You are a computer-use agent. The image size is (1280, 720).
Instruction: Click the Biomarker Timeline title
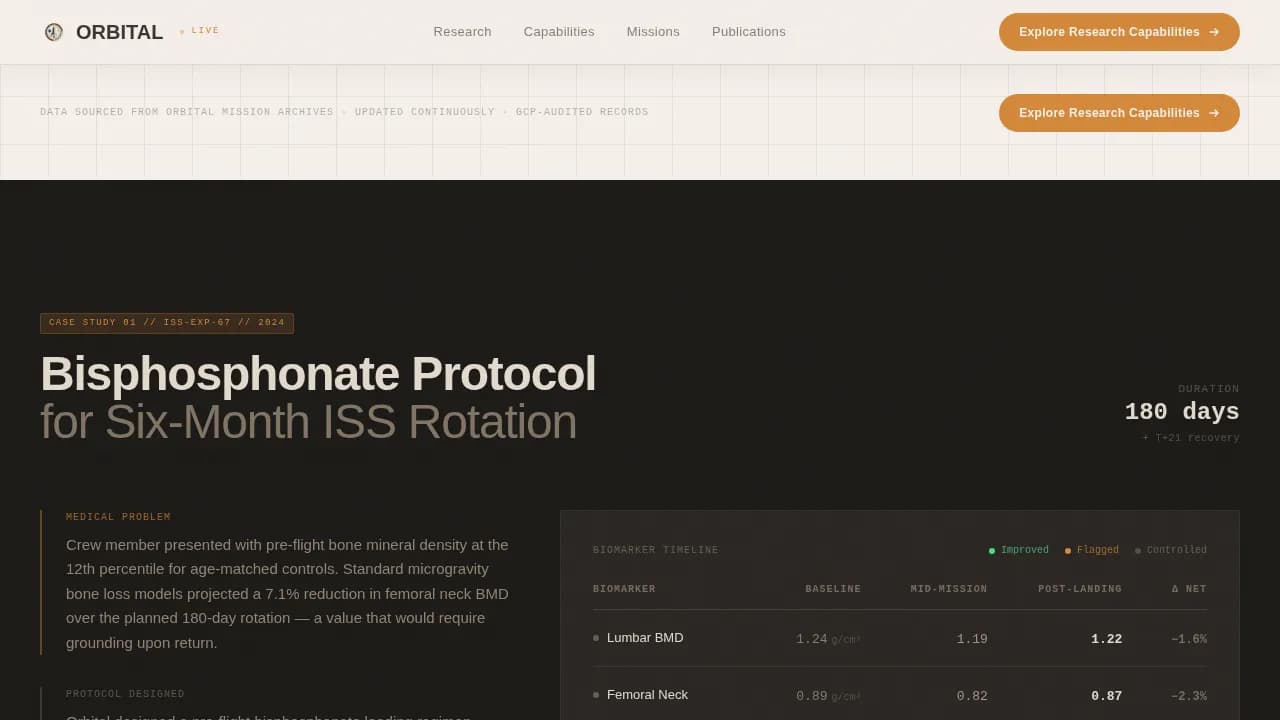[x=656, y=550]
